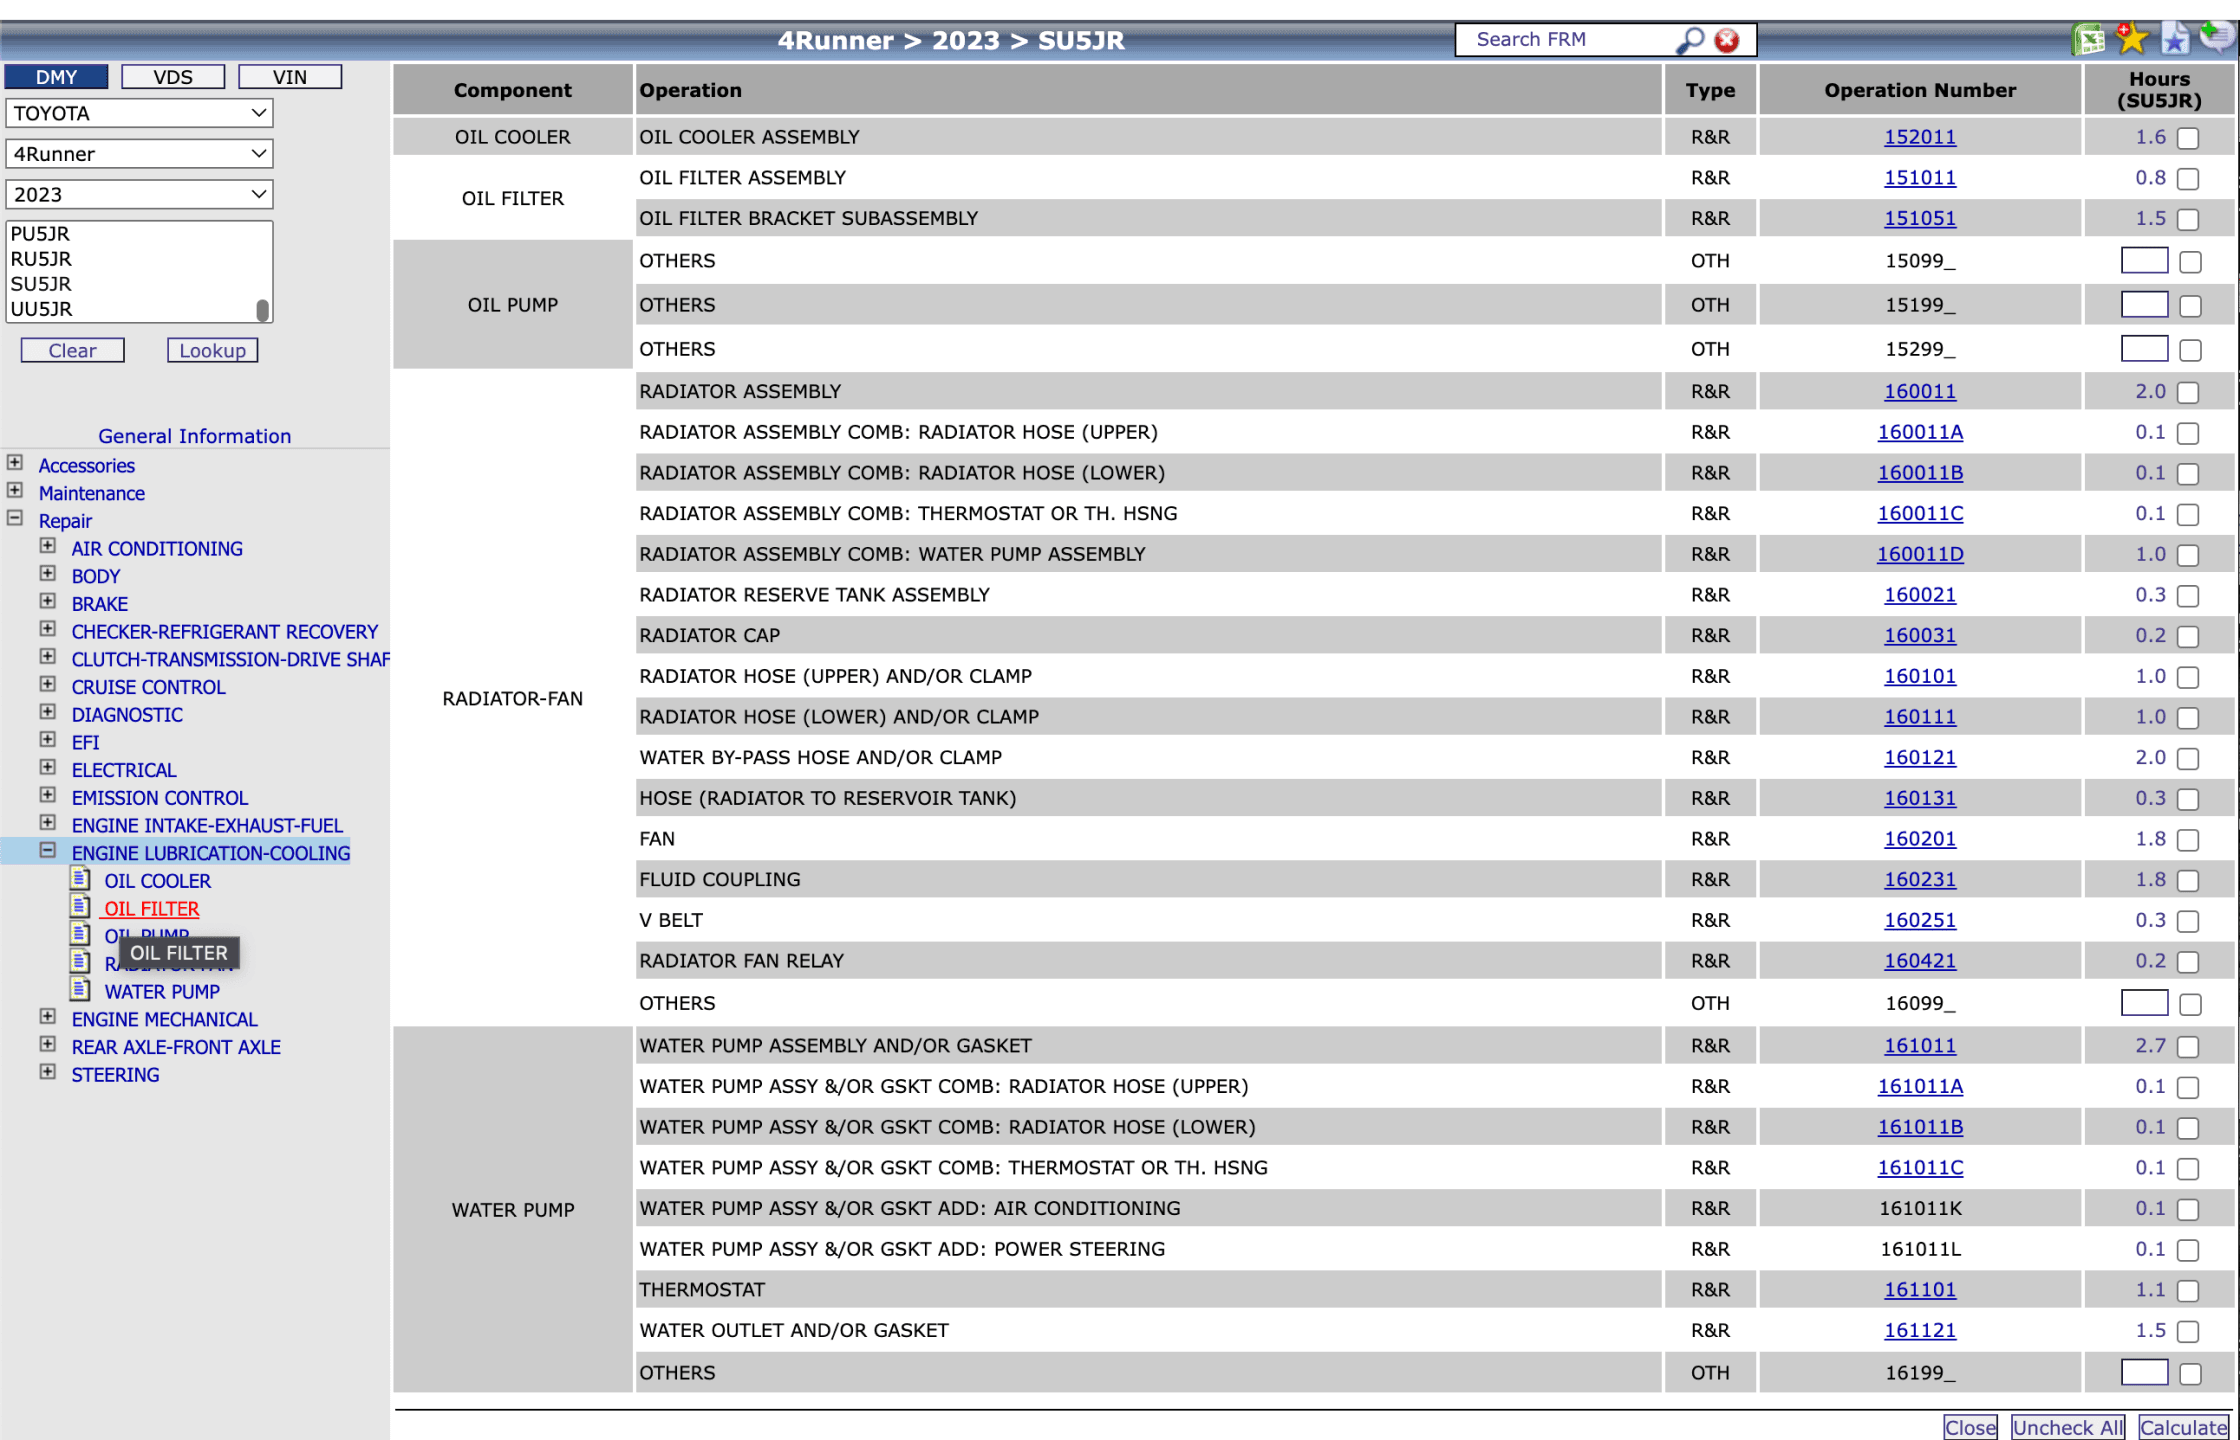Open operation number 160201 link
Viewport: 2240px width, 1440px height.
coord(1919,839)
